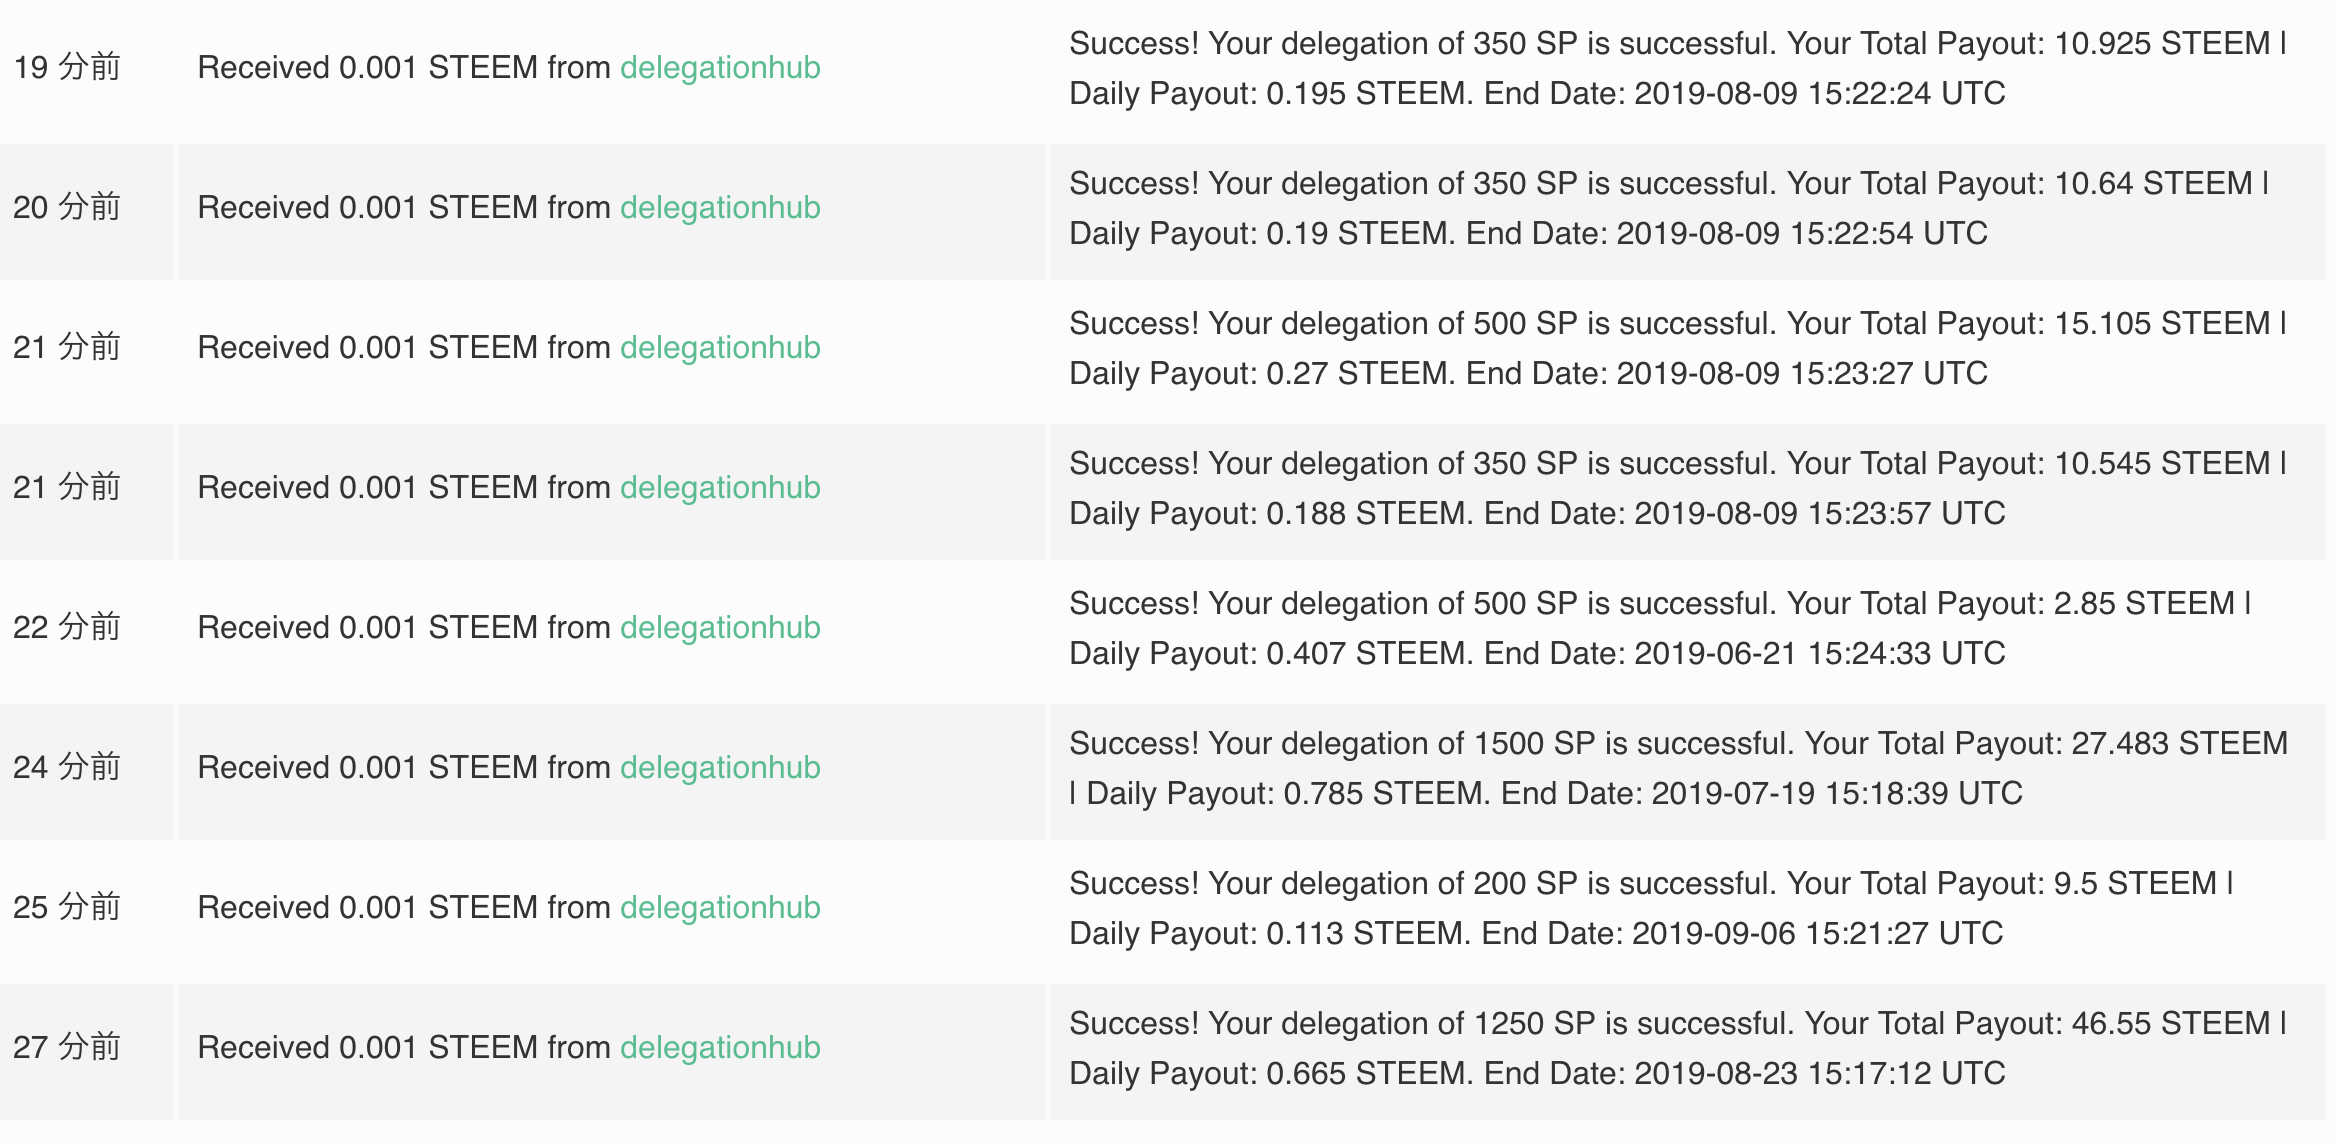This screenshot has height=1144, width=2336.
Task: Open delegationhub link in 27 分前 row
Action: pyautogui.click(x=720, y=1048)
